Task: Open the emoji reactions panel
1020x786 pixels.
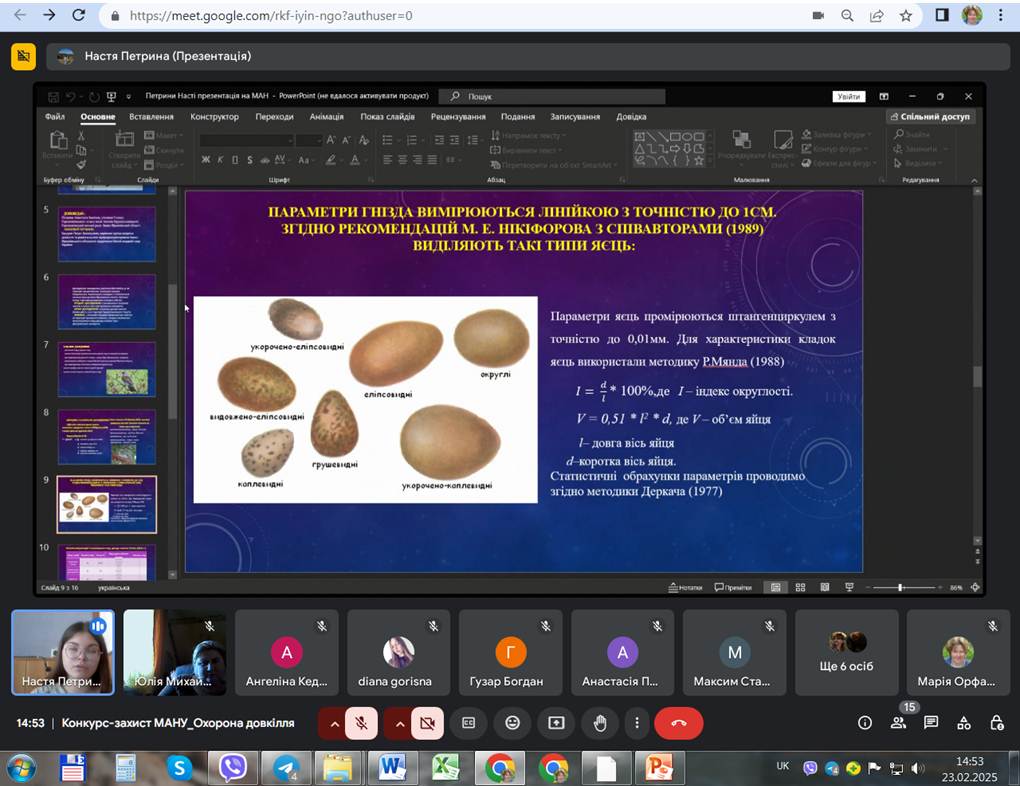Action: (512, 723)
